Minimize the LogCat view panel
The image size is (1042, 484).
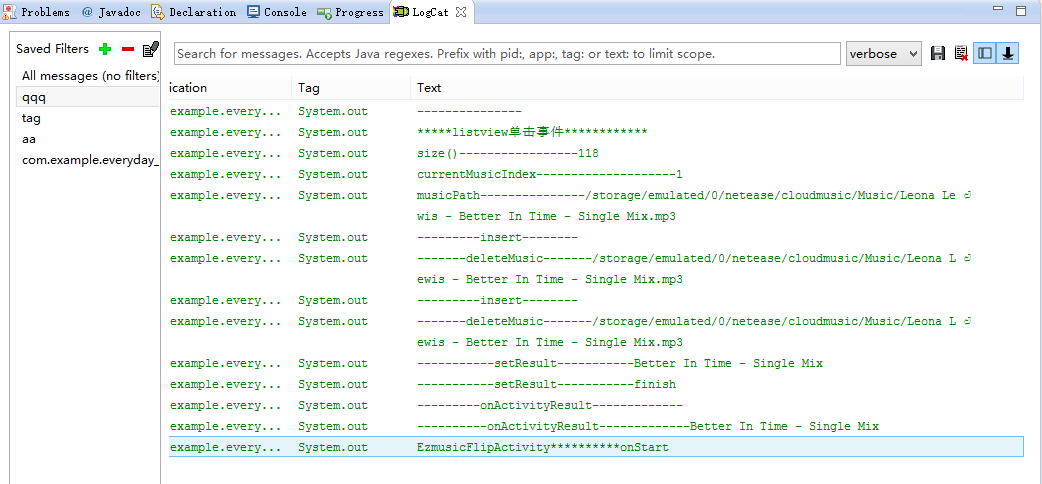pos(998,10)
